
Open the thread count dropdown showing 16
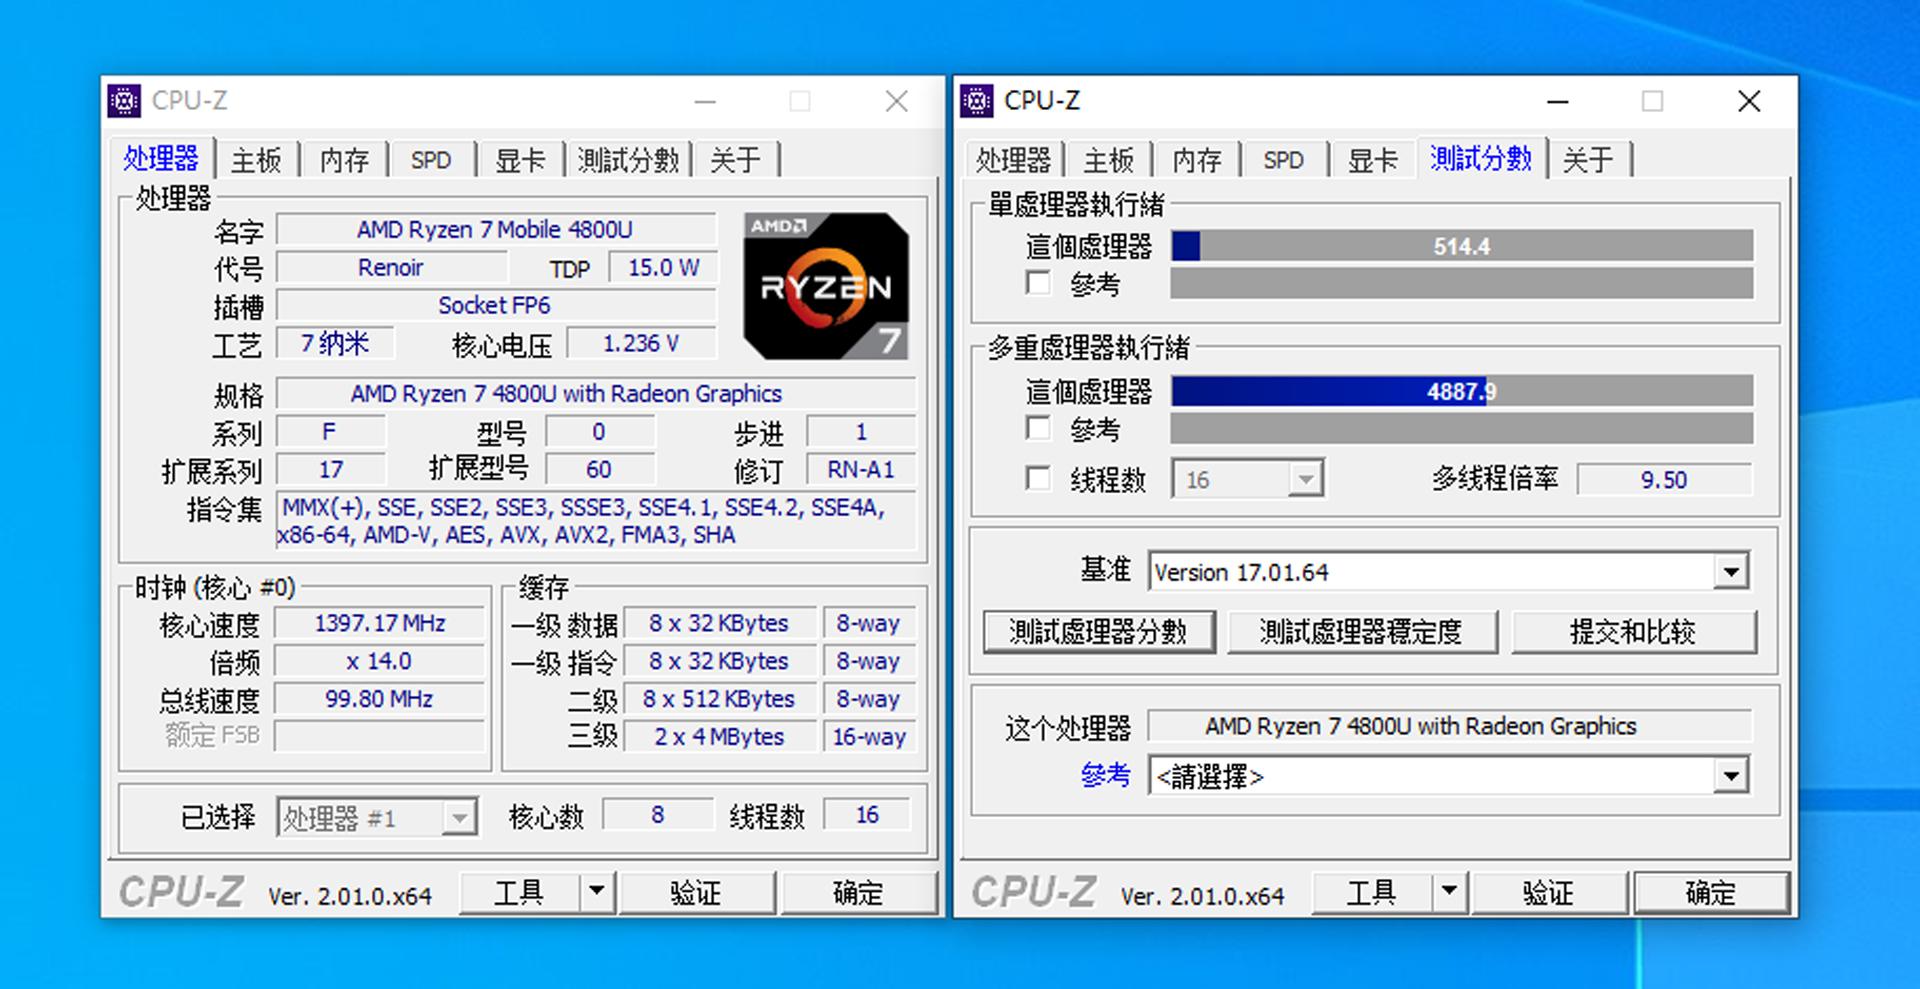(x=1305, y=479)
